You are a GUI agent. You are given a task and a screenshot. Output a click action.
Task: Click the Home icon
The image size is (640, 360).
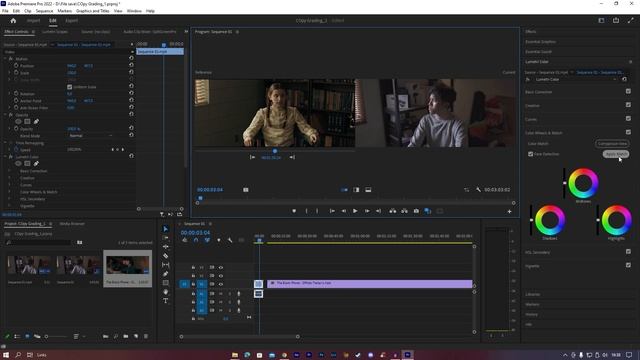click(x=13, y=21)
